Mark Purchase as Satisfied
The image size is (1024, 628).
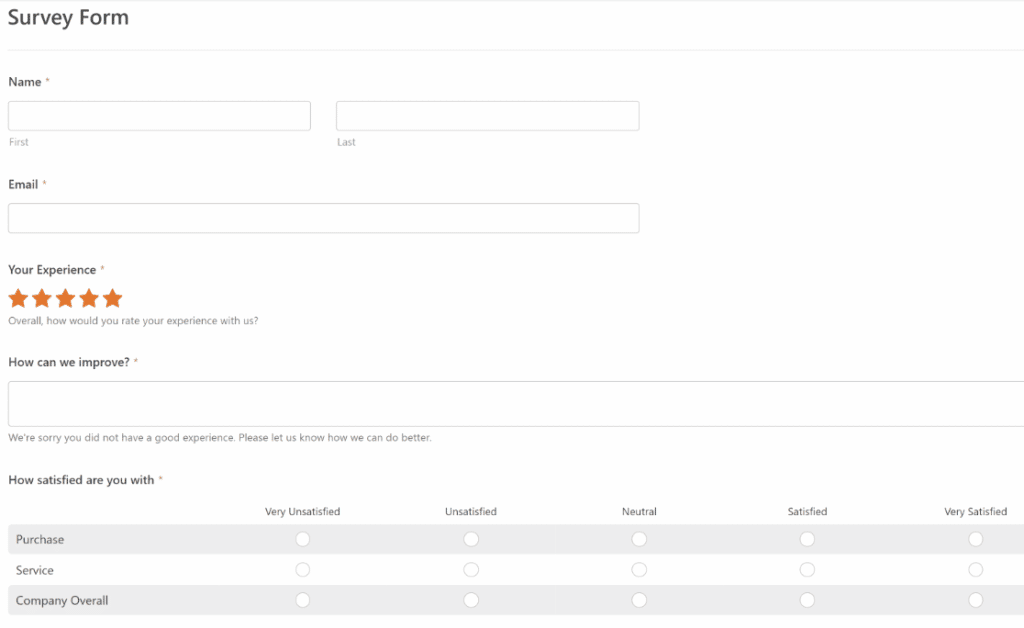pos(807,539)
